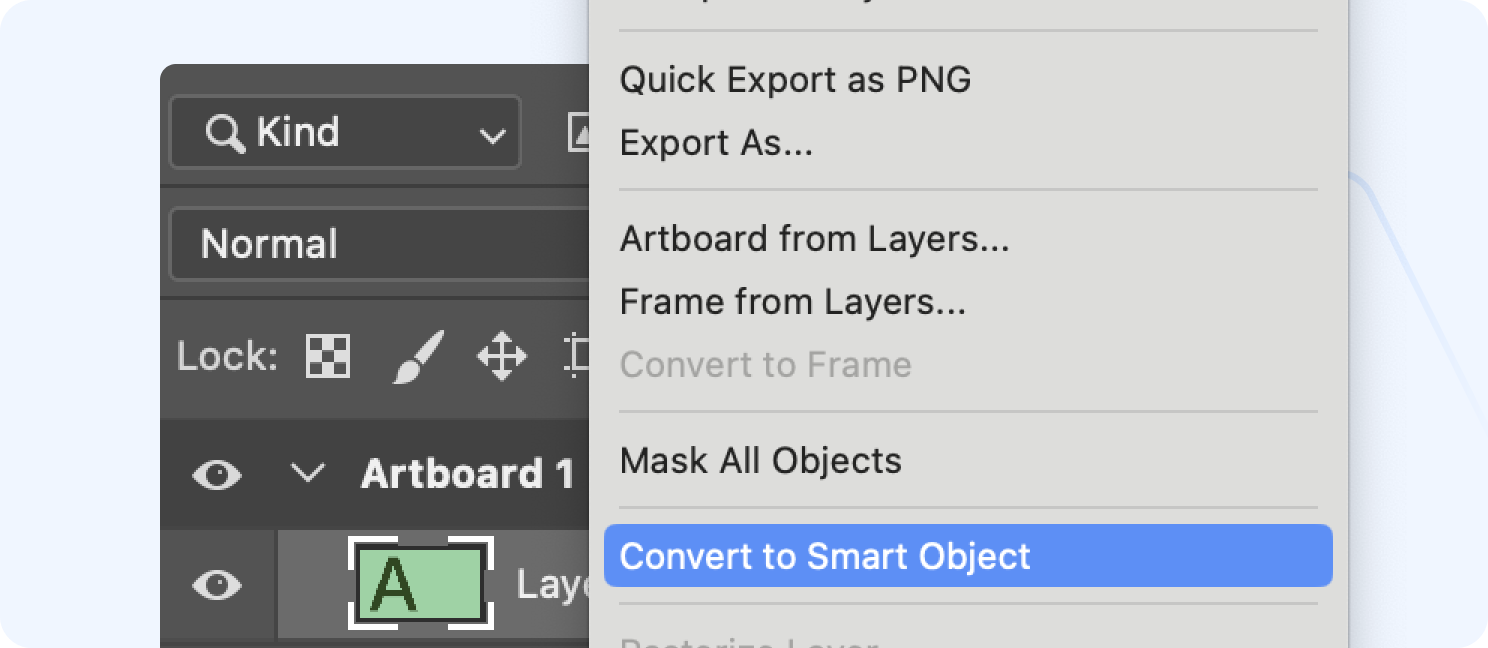Click the green letter A layer thumbnail
Image resolution: width=1488 pixels, height=648 pixels.
[419, 585]
